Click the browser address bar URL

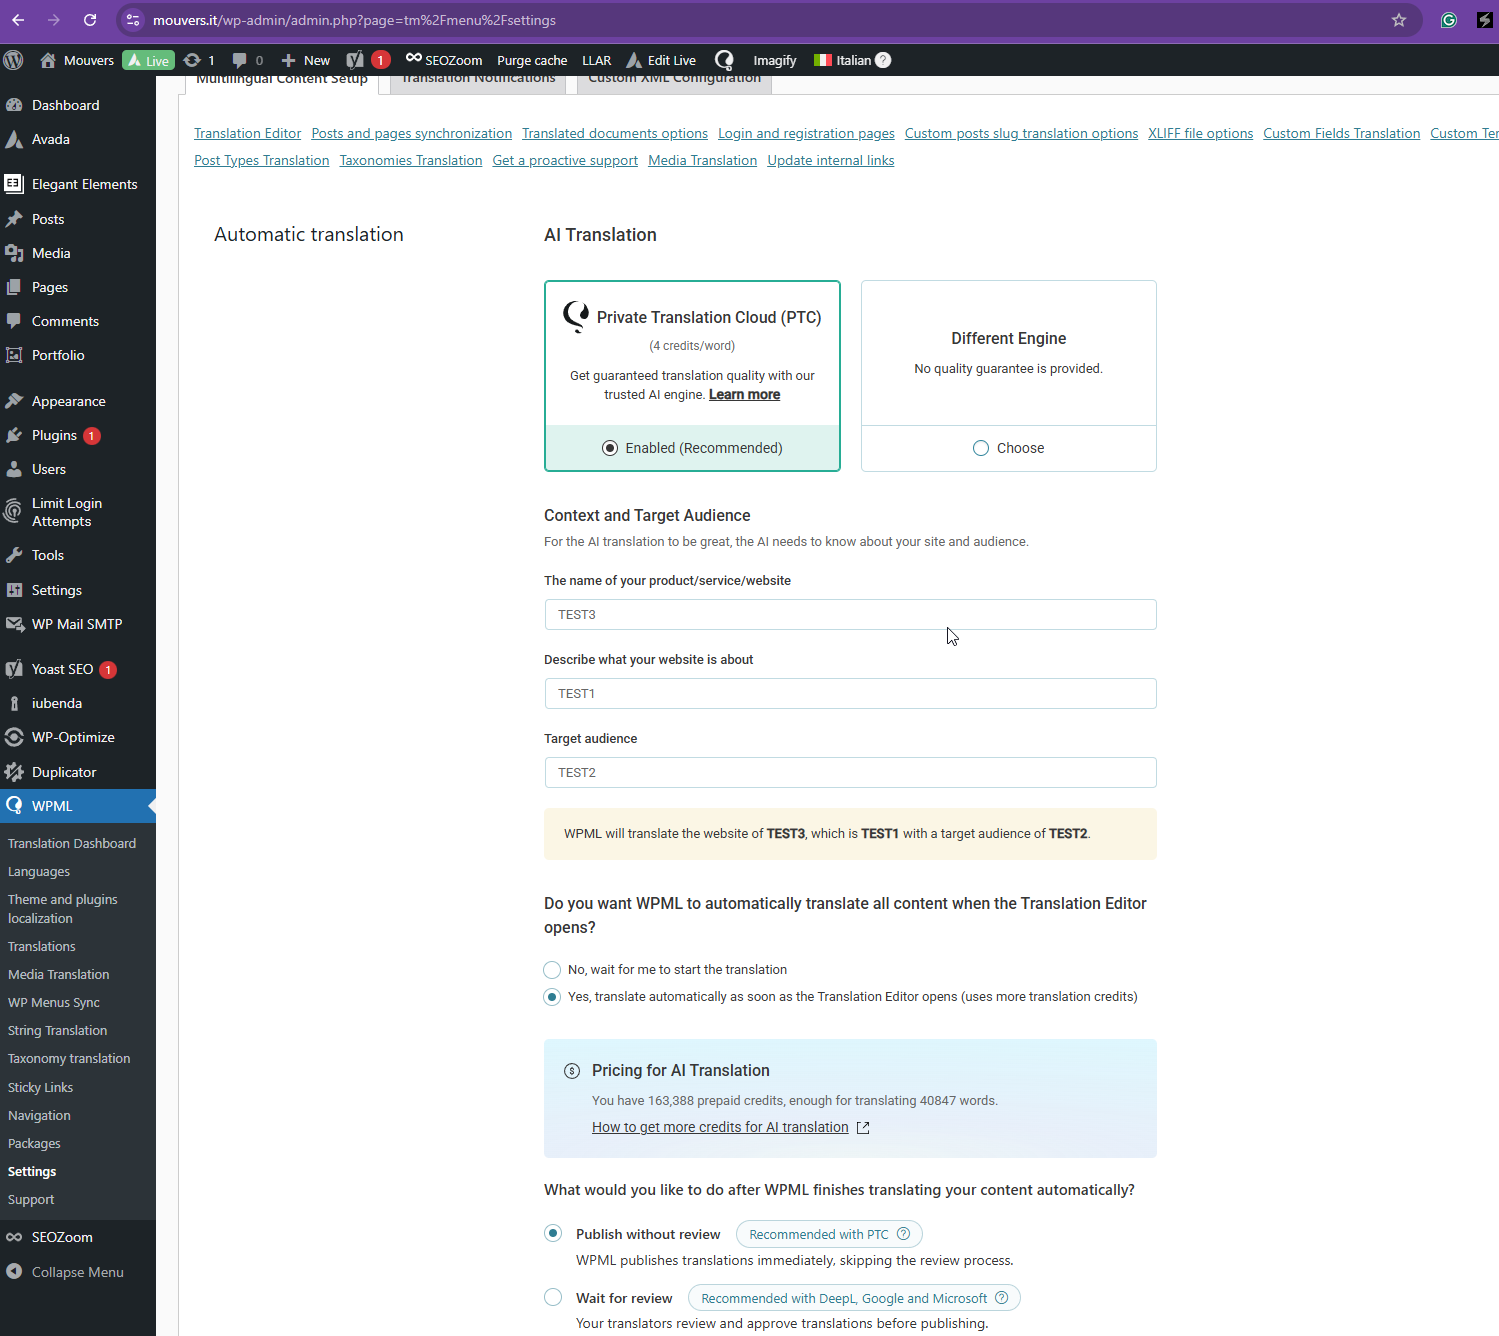[x=354, y=20]
